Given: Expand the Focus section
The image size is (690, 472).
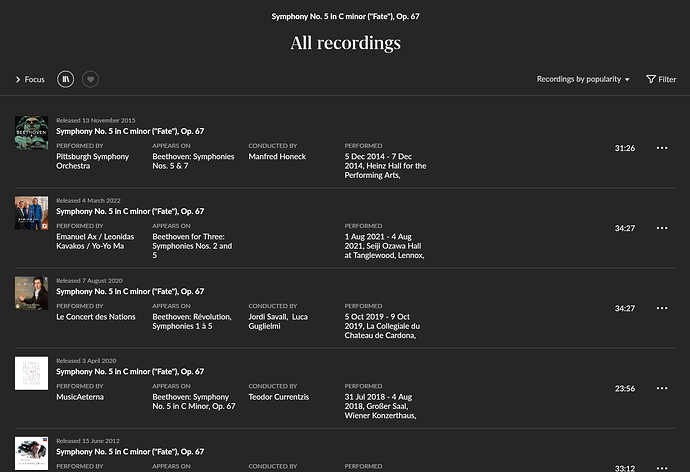Looking at the screenshot, I should (30, 79).
